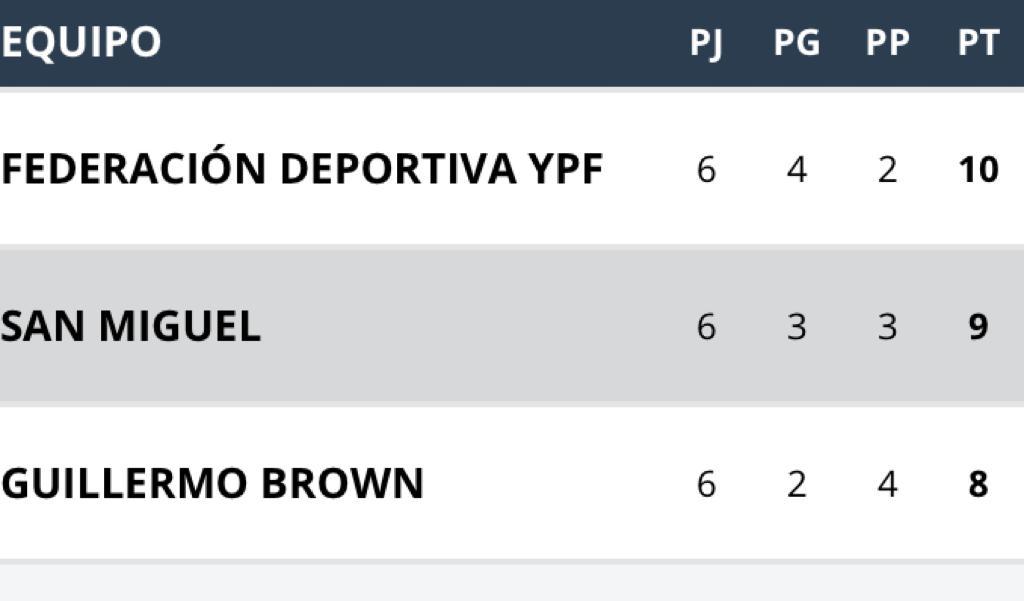Select the PJ column header

[706, 44]
